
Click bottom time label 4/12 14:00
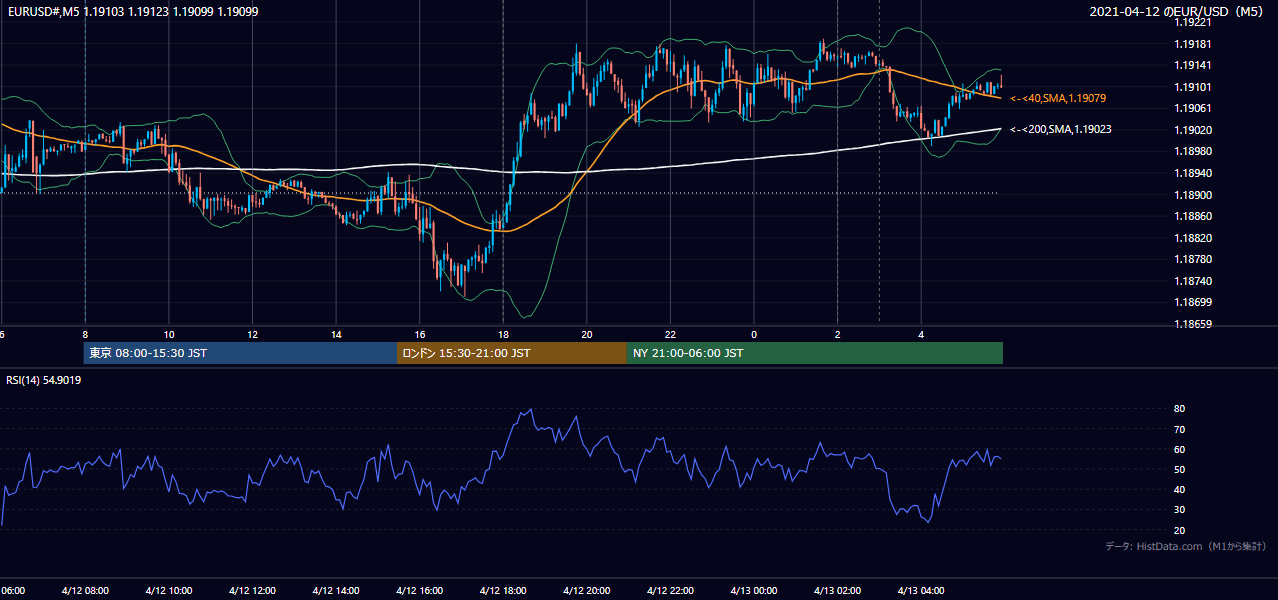coord(335,591)
